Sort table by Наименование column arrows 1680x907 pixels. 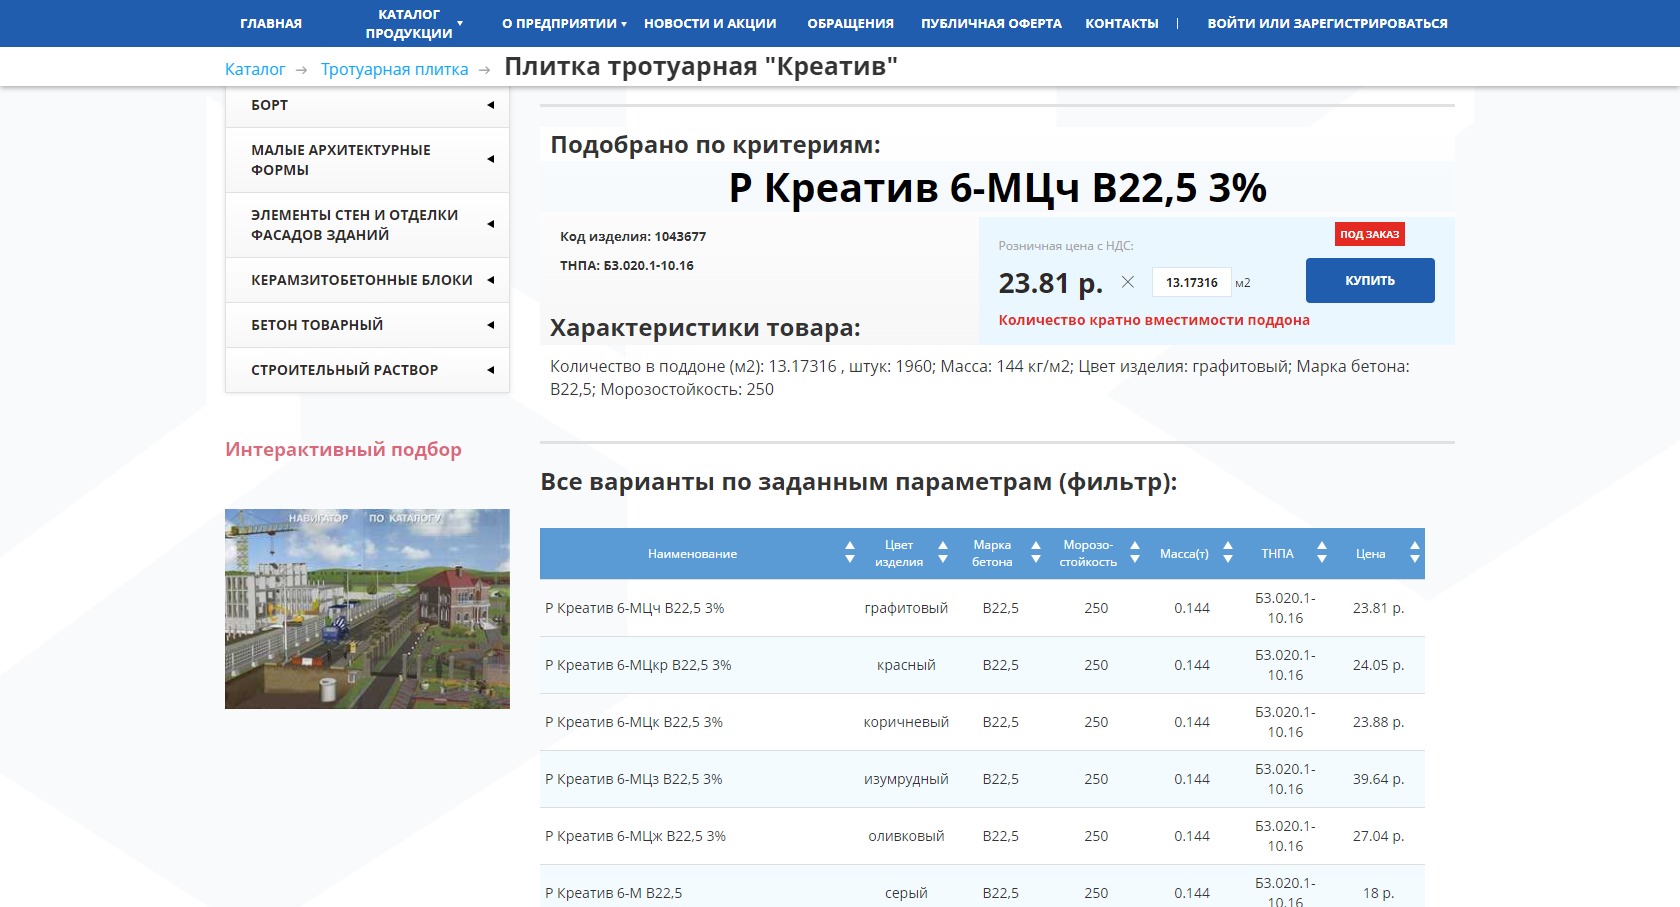[x=849, y=553]
